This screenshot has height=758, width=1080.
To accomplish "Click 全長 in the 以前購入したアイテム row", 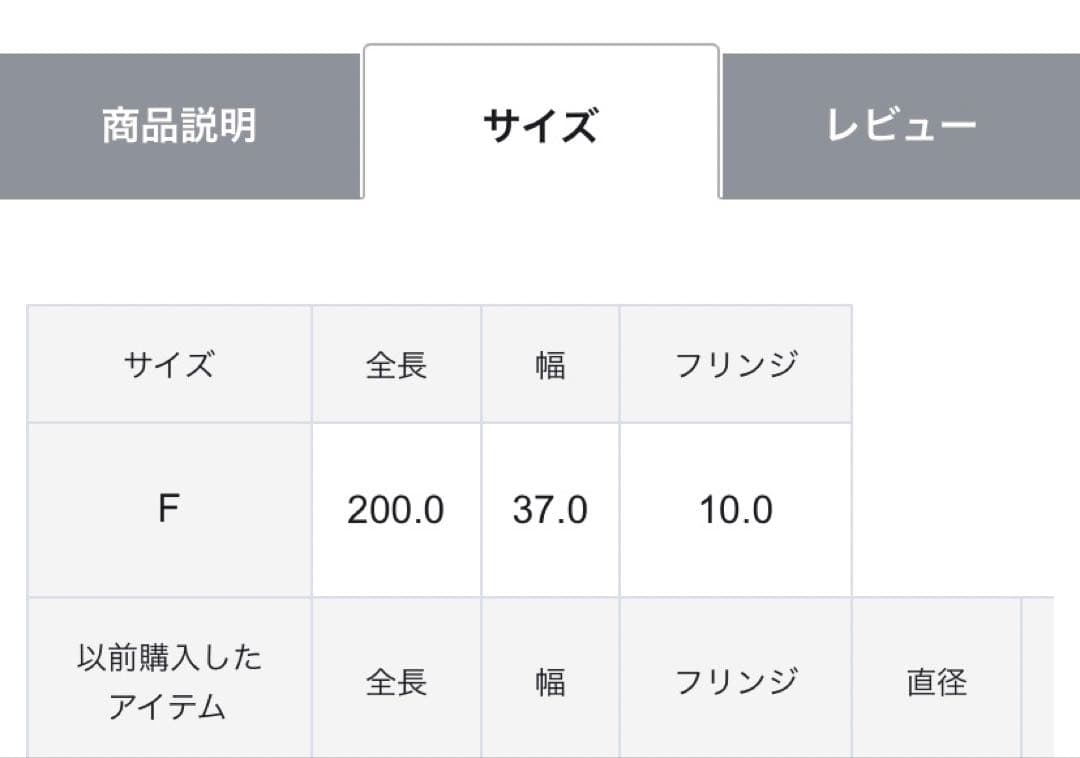I will tap(396, 682).
